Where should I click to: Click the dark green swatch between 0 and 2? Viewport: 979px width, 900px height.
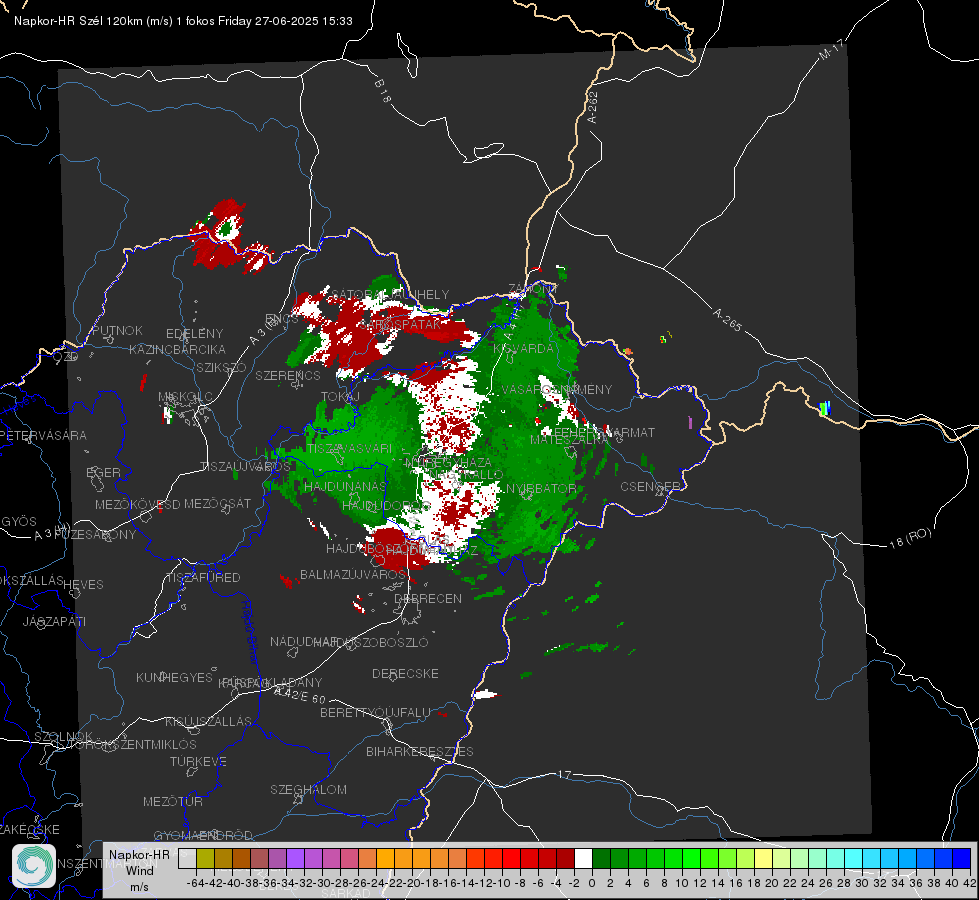tap(601, 858)
